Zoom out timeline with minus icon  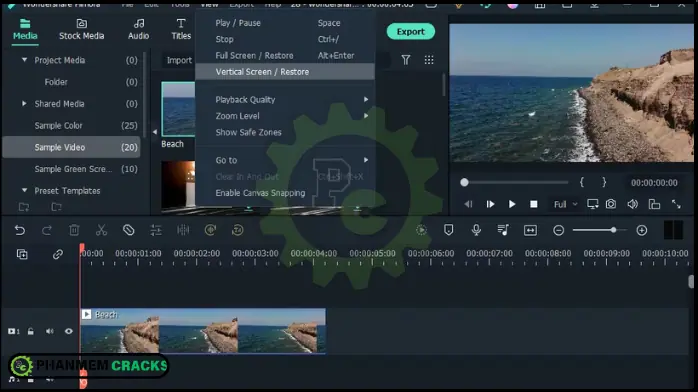click(558, 230)
